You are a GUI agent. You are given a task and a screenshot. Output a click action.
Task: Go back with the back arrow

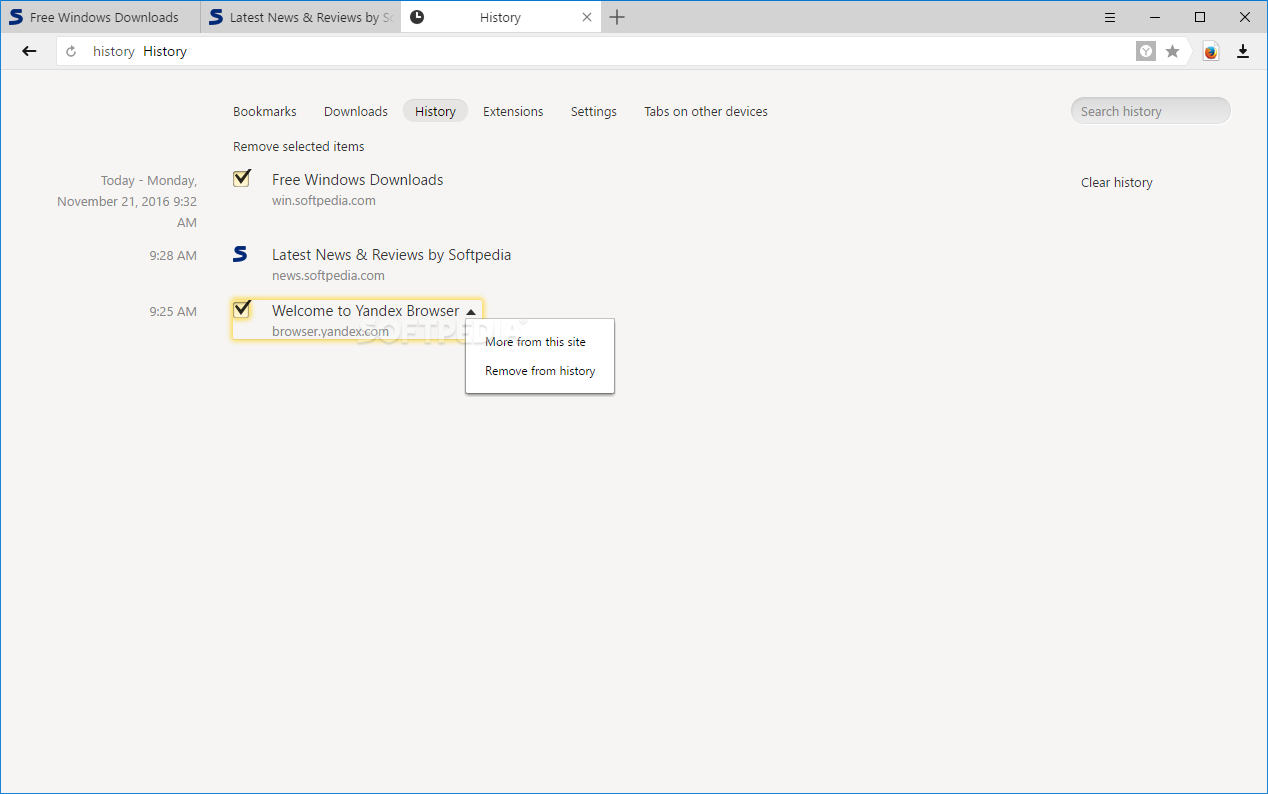click(x=29, y=51)
